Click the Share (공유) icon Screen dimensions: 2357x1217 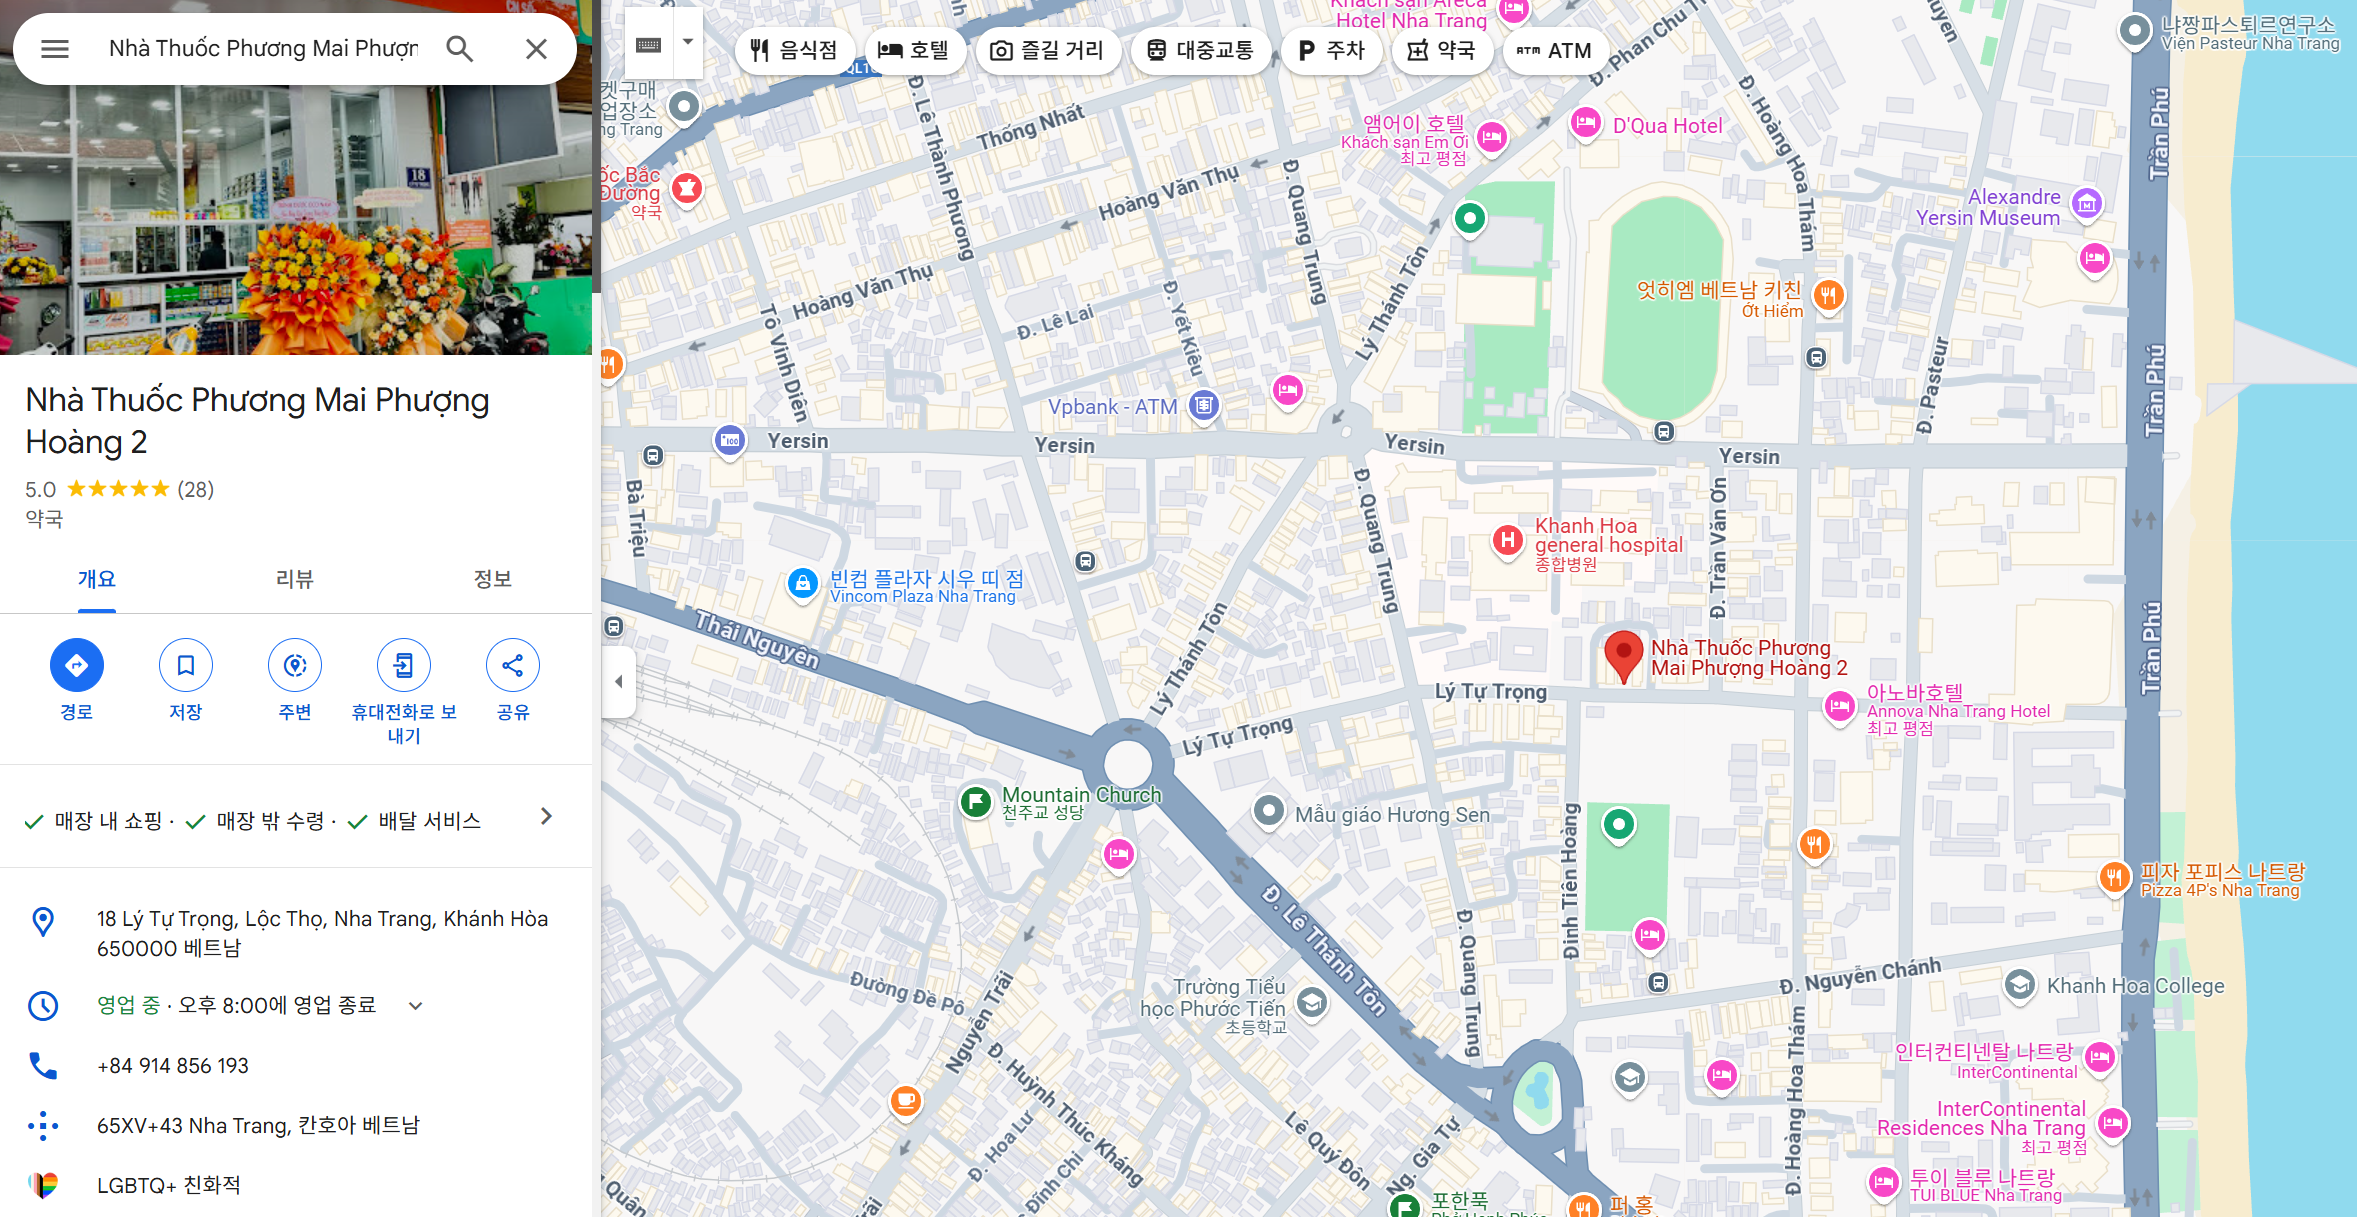pos(513,665)
